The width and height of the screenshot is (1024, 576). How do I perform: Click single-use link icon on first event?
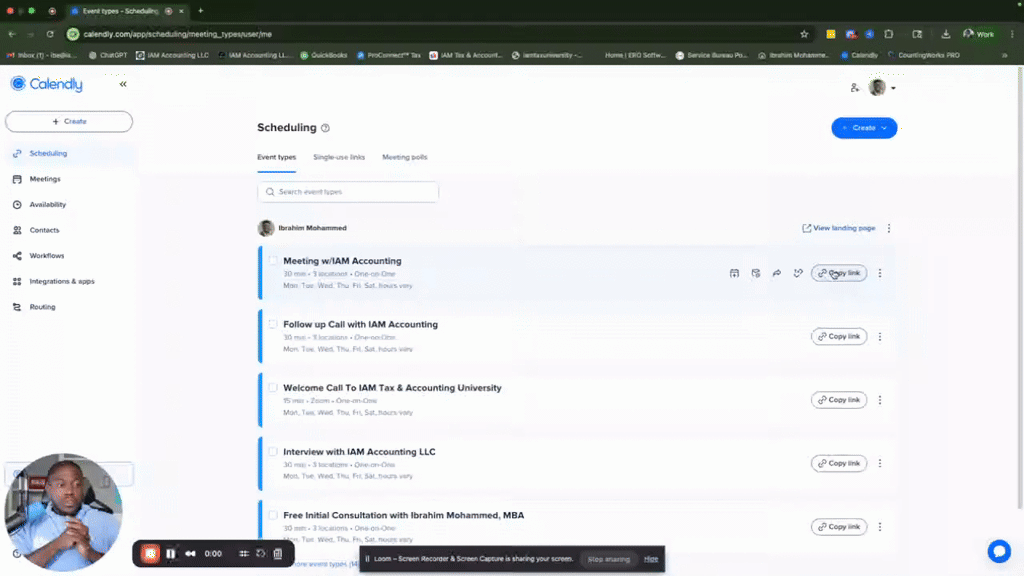798,273
